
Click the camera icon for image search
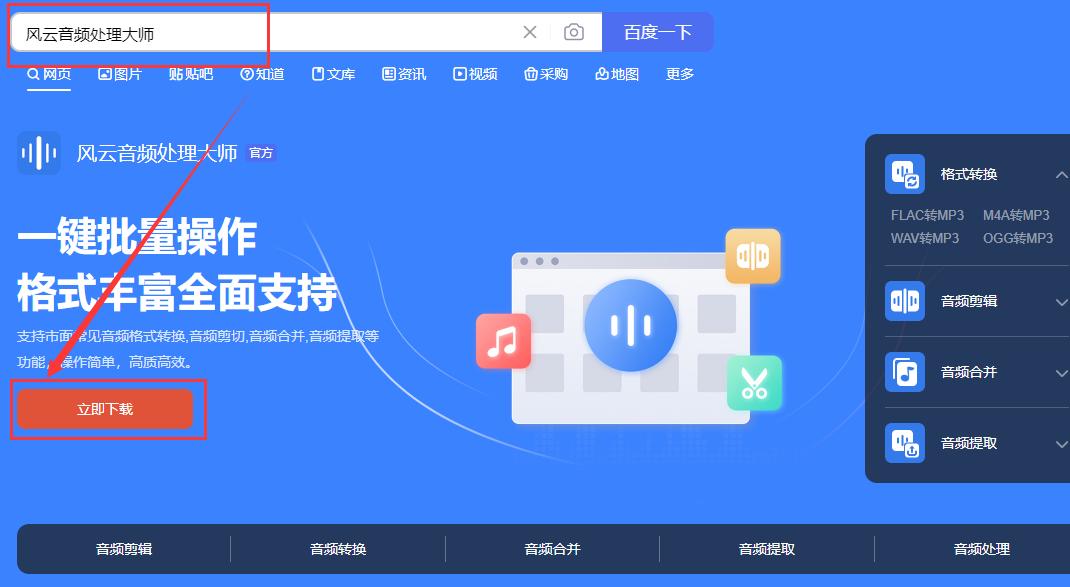tap(574, 31)
